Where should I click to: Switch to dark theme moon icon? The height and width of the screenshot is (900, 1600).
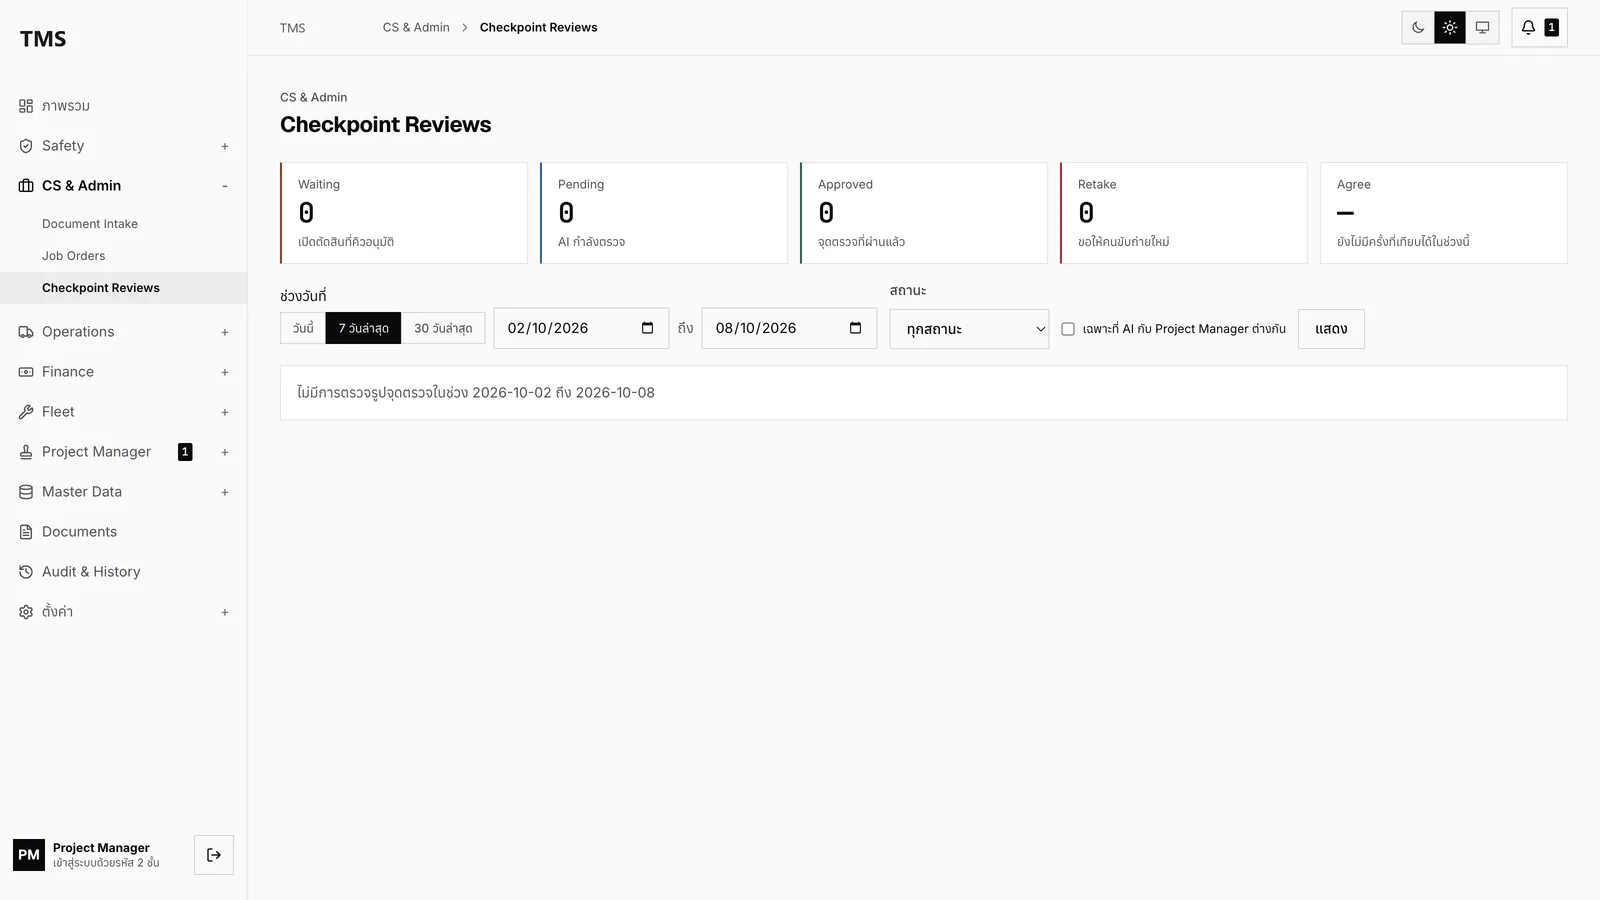point(1418,28)
